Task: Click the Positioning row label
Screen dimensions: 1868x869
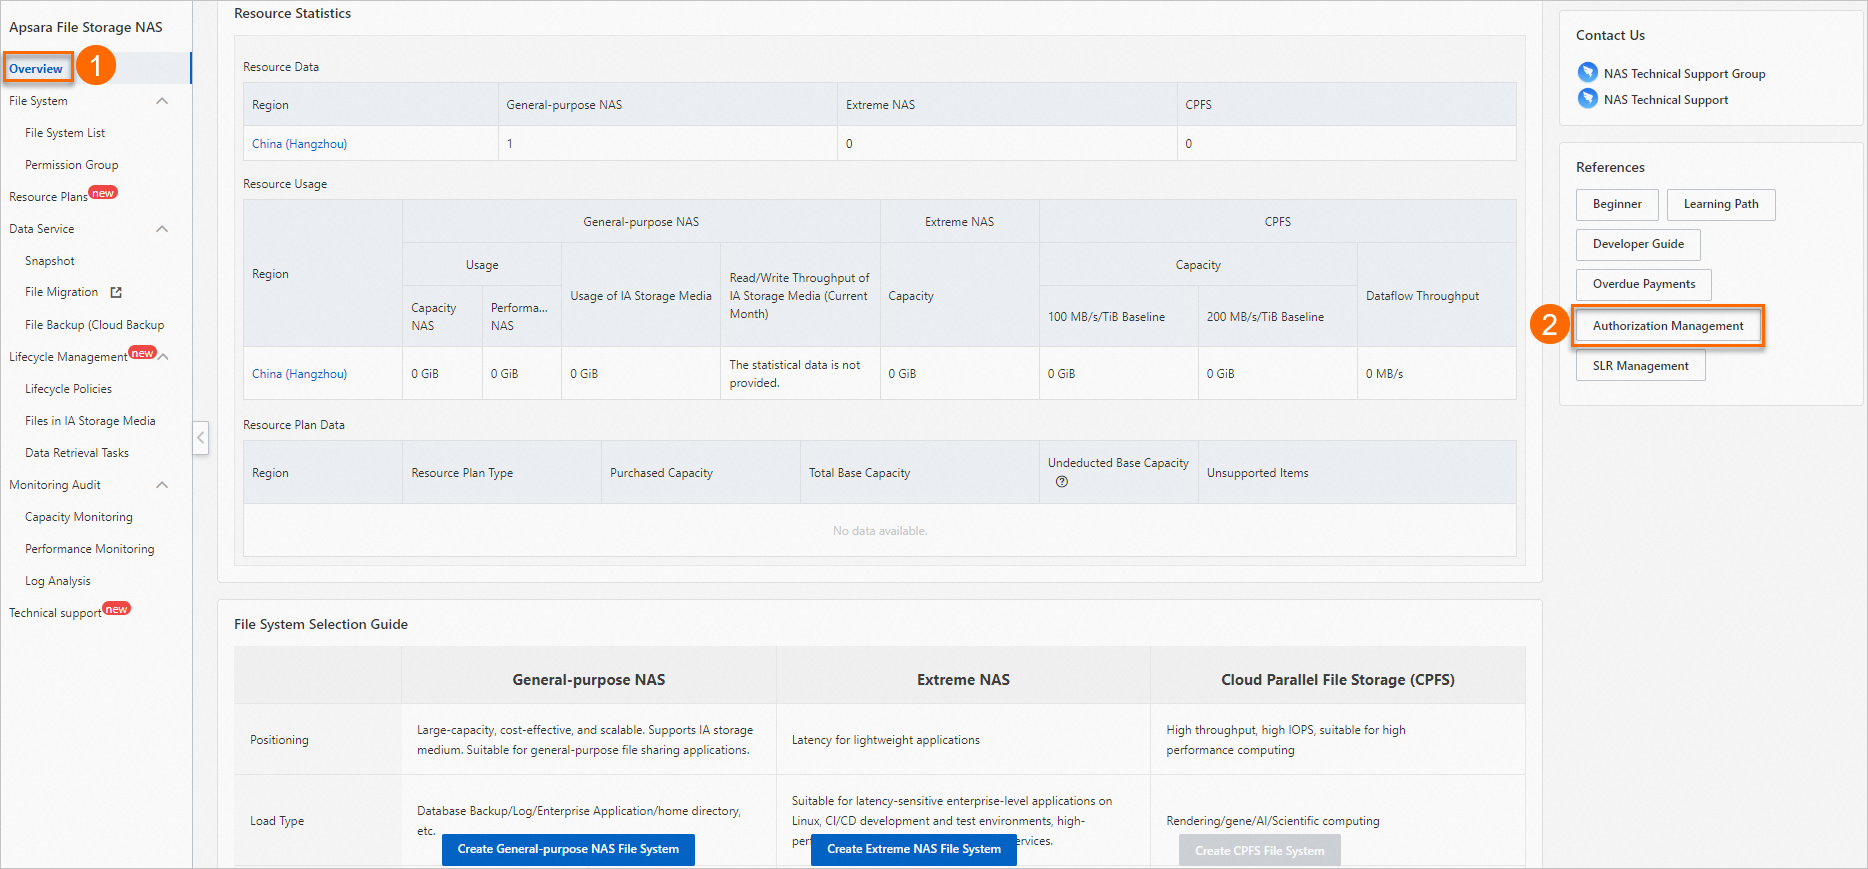Action: coord(279,740)
